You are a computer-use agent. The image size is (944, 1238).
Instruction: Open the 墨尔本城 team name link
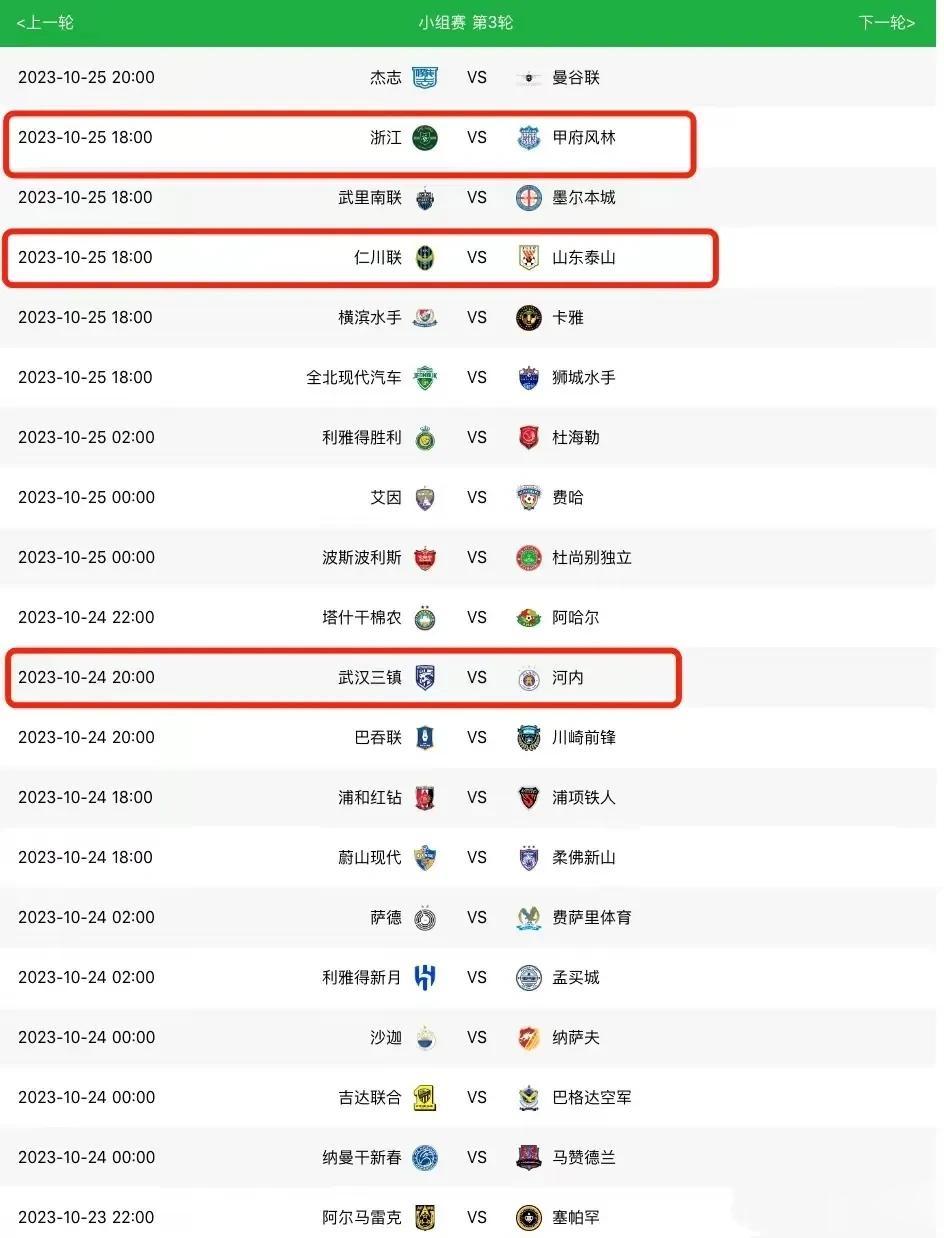(x=584, y=197)
